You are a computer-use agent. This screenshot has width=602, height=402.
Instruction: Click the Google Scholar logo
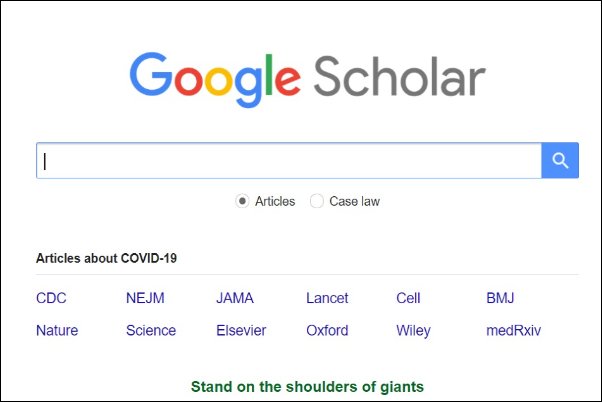307,80
